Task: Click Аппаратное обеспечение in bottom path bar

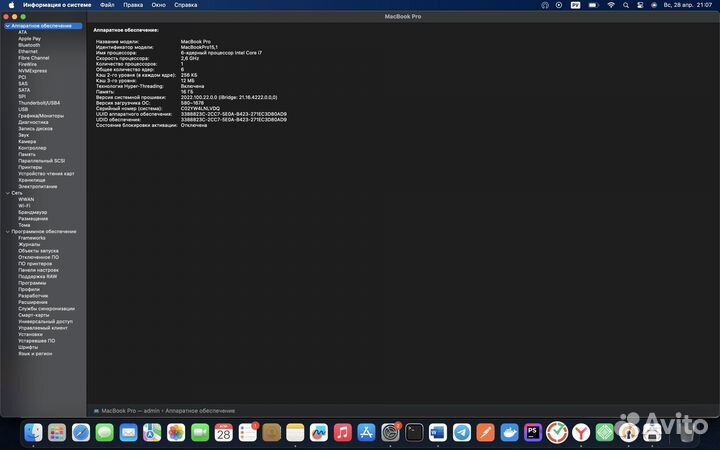Action: tap(200, 411)
